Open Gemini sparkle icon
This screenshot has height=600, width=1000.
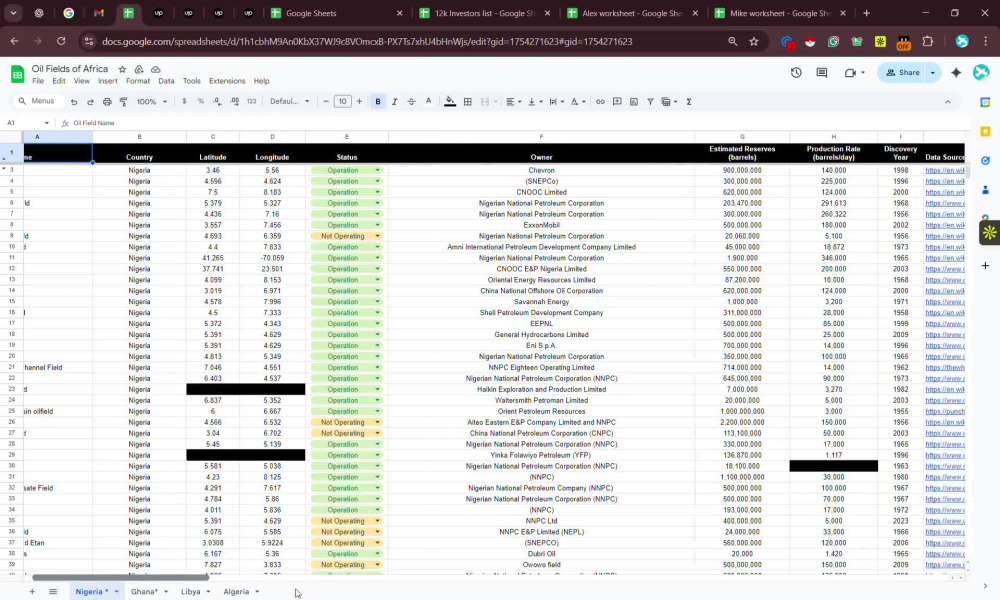pyautogui.click(x=955, y=73)
